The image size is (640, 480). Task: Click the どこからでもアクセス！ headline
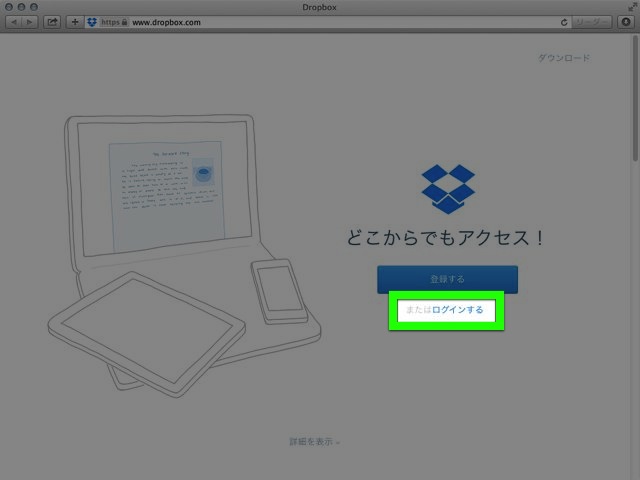tap(445, 238)
